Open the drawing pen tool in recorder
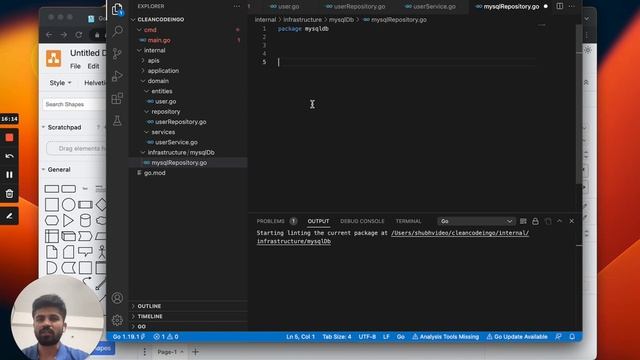The width and height of the screenshot is (640, 360). click(9, 216)
